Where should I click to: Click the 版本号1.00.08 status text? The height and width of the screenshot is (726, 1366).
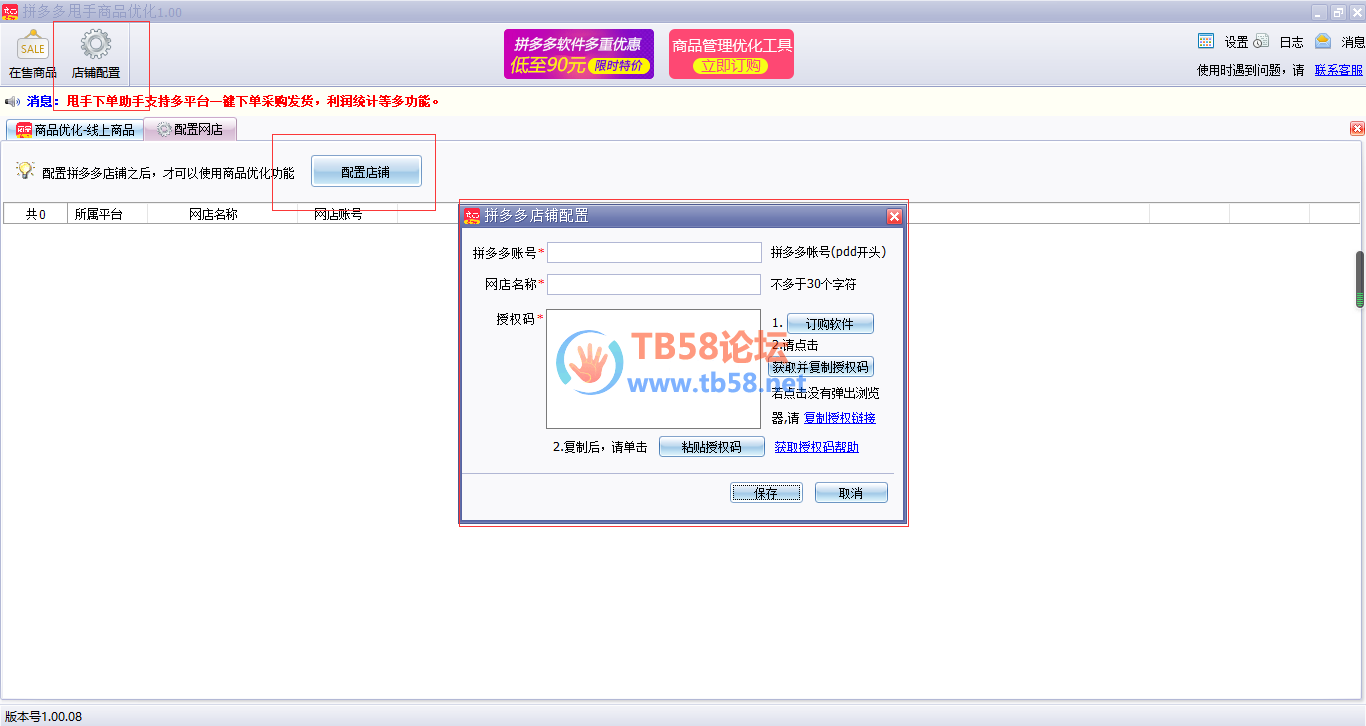pos(44,716)
